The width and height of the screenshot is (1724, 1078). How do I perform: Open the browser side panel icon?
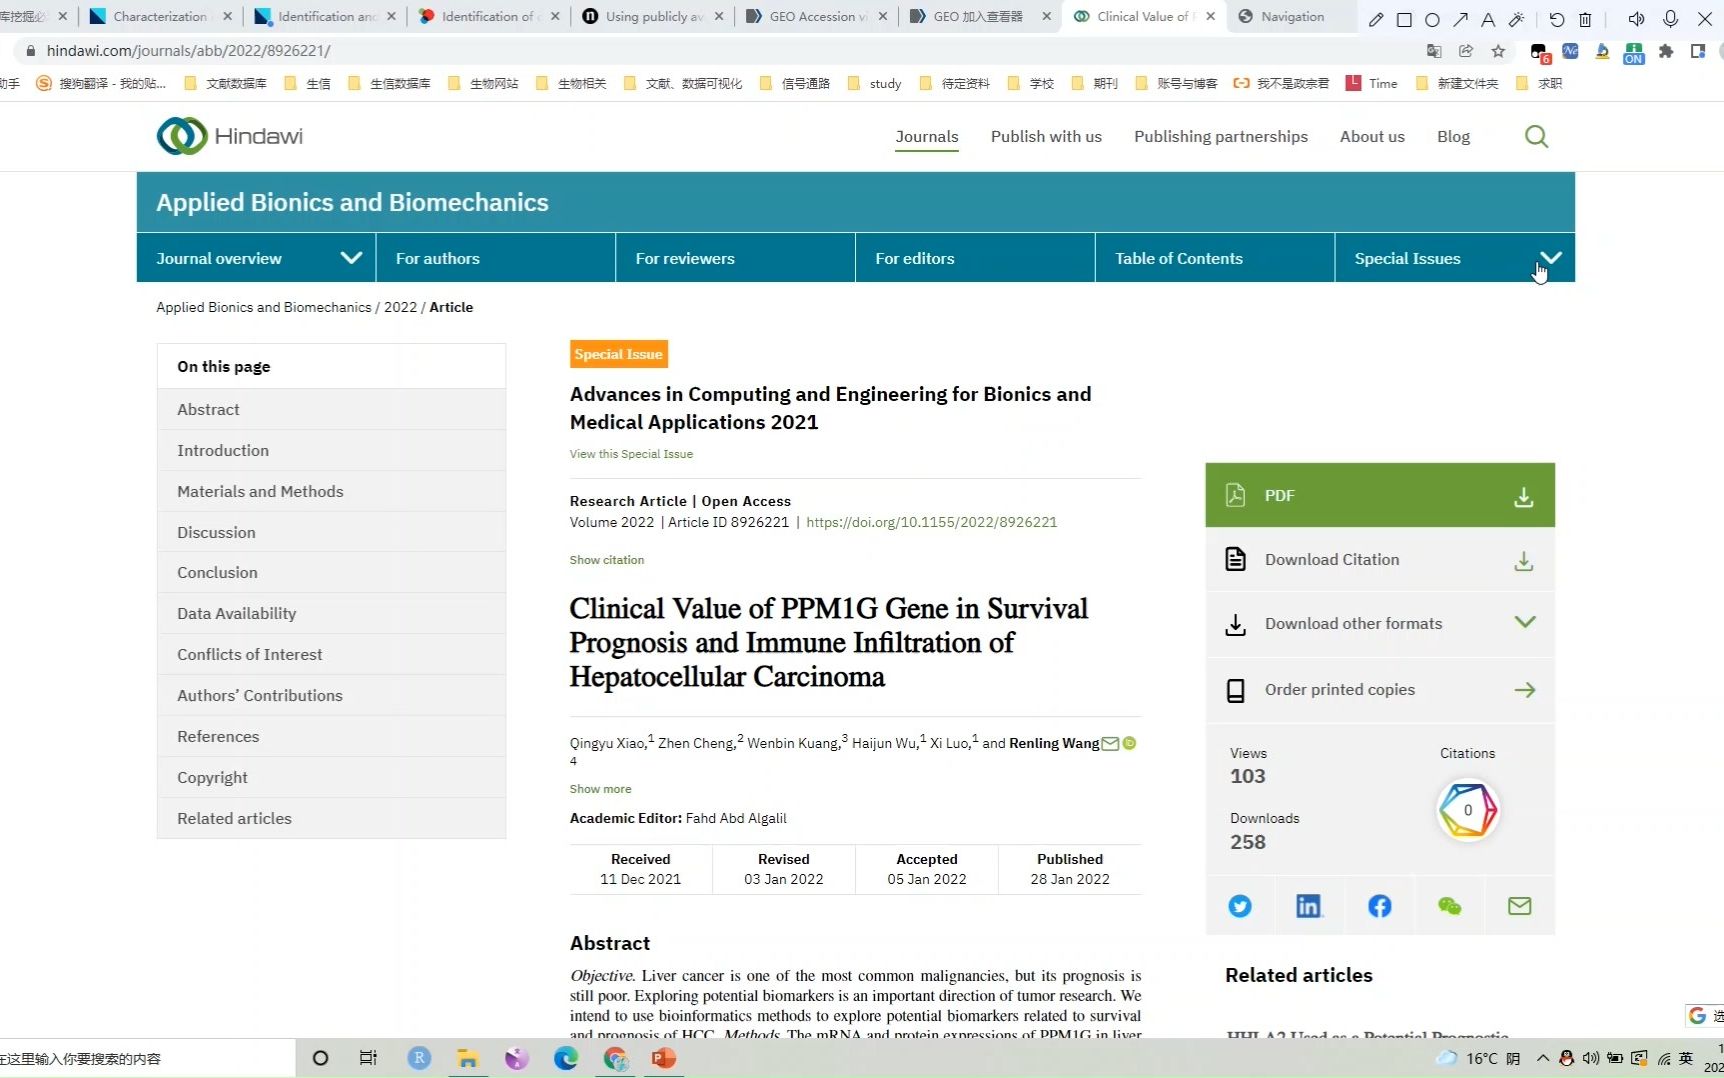1697,51
